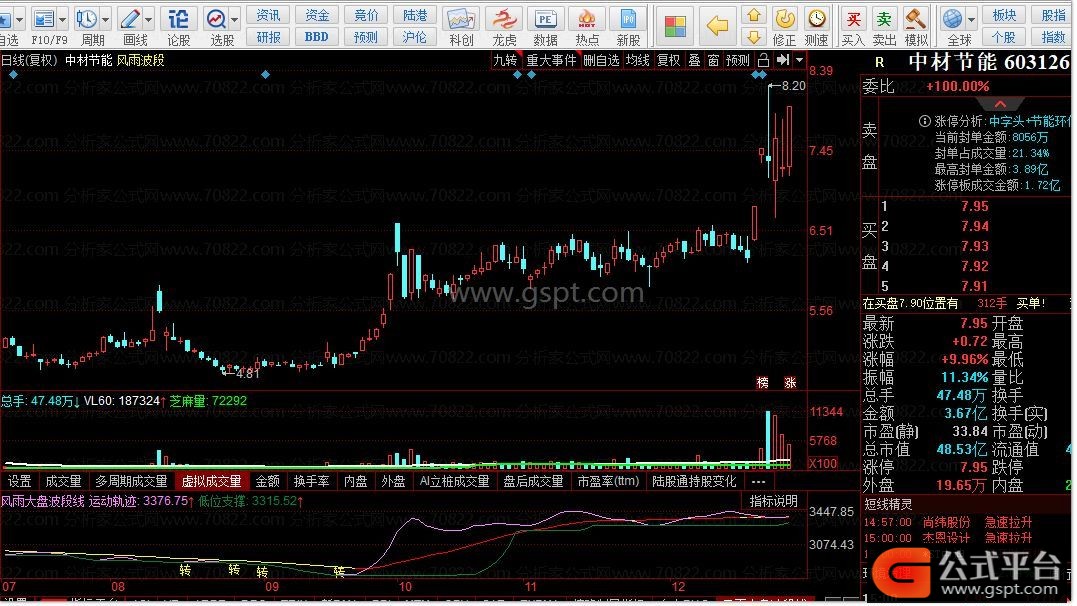Open the 新股 IPO icon
The image size is (1077, 606).
(628, 19)
